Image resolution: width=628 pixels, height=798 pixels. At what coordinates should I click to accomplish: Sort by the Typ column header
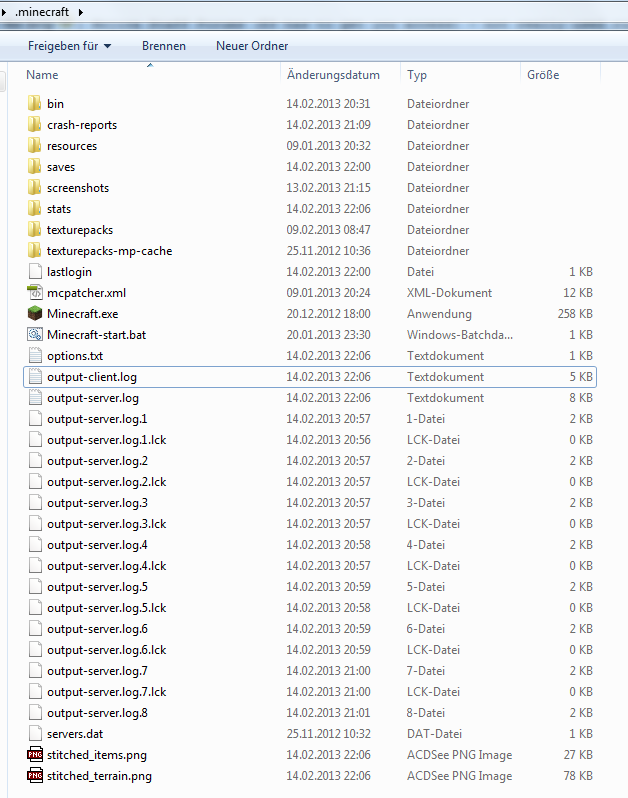coord(417,75)
